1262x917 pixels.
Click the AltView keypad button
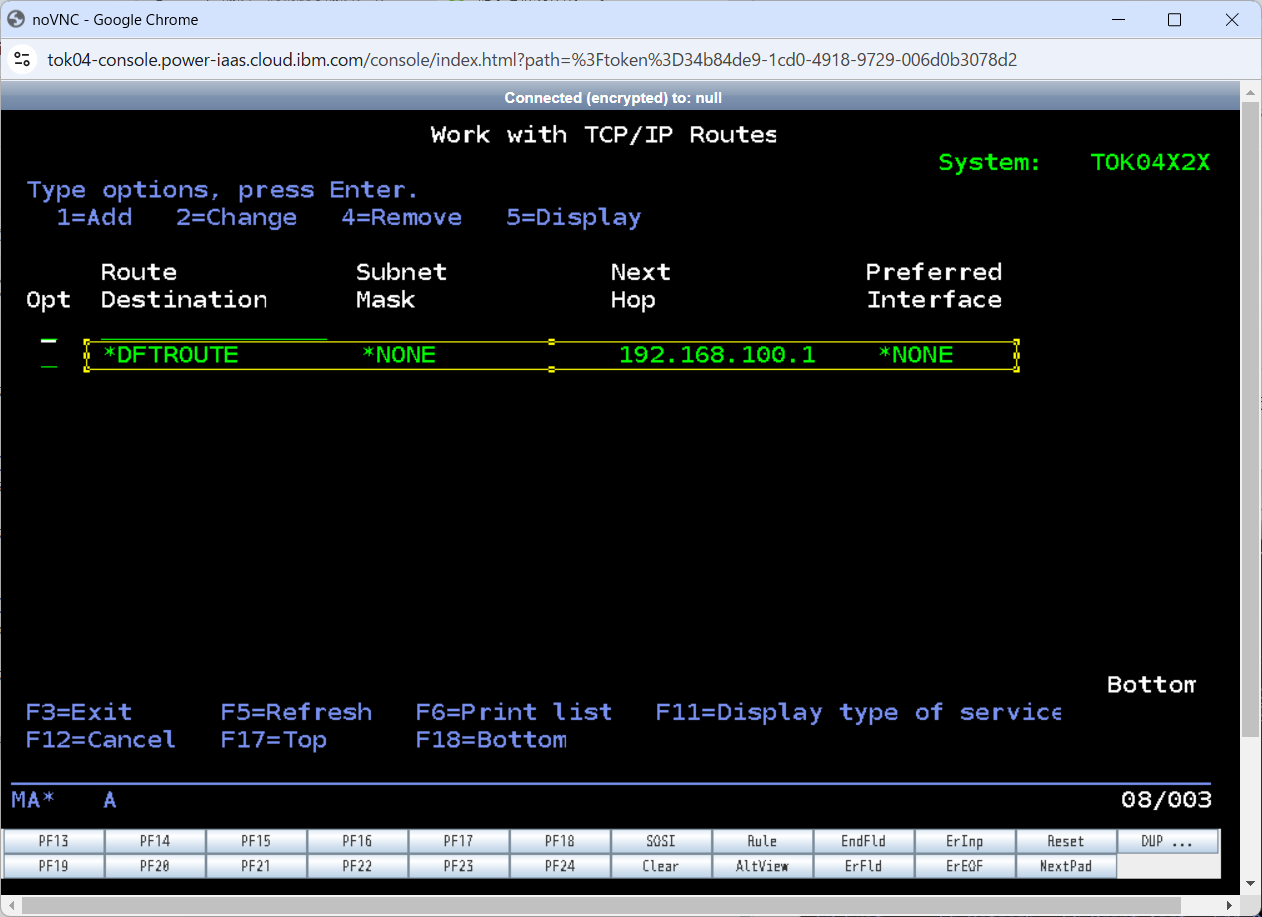762,866
